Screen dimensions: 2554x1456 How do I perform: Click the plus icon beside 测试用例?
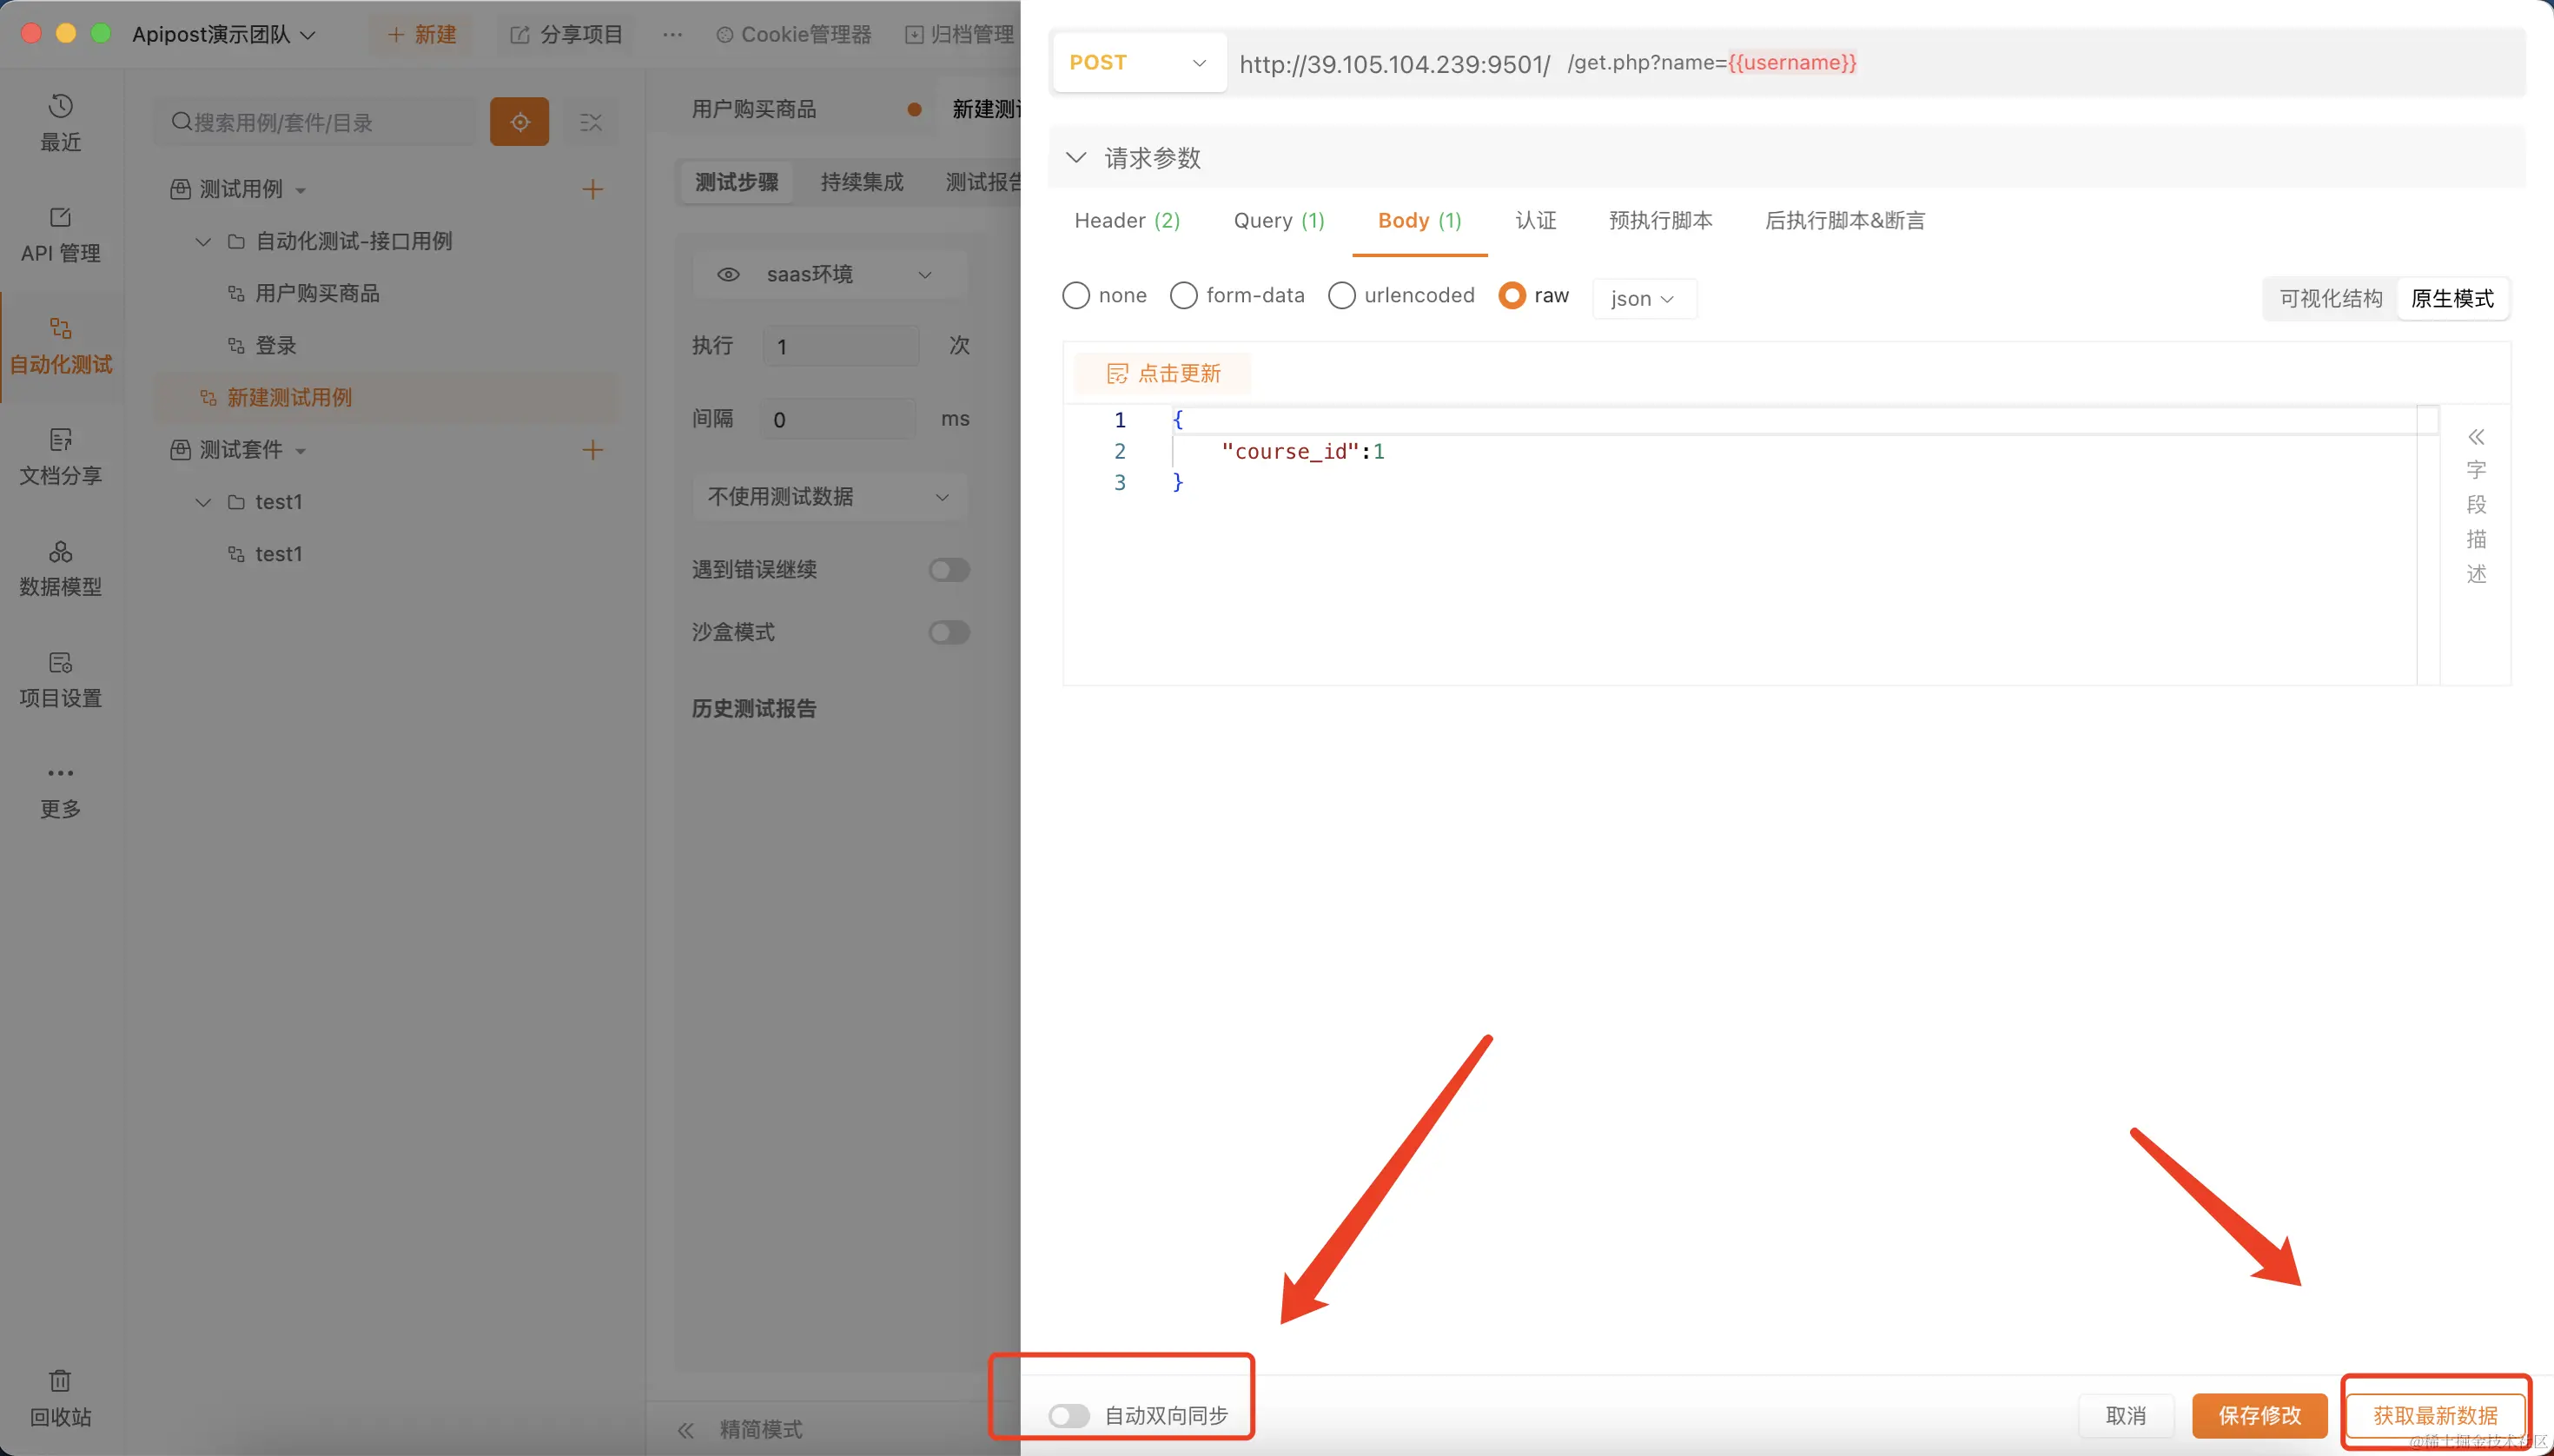[x=592, y=189]
